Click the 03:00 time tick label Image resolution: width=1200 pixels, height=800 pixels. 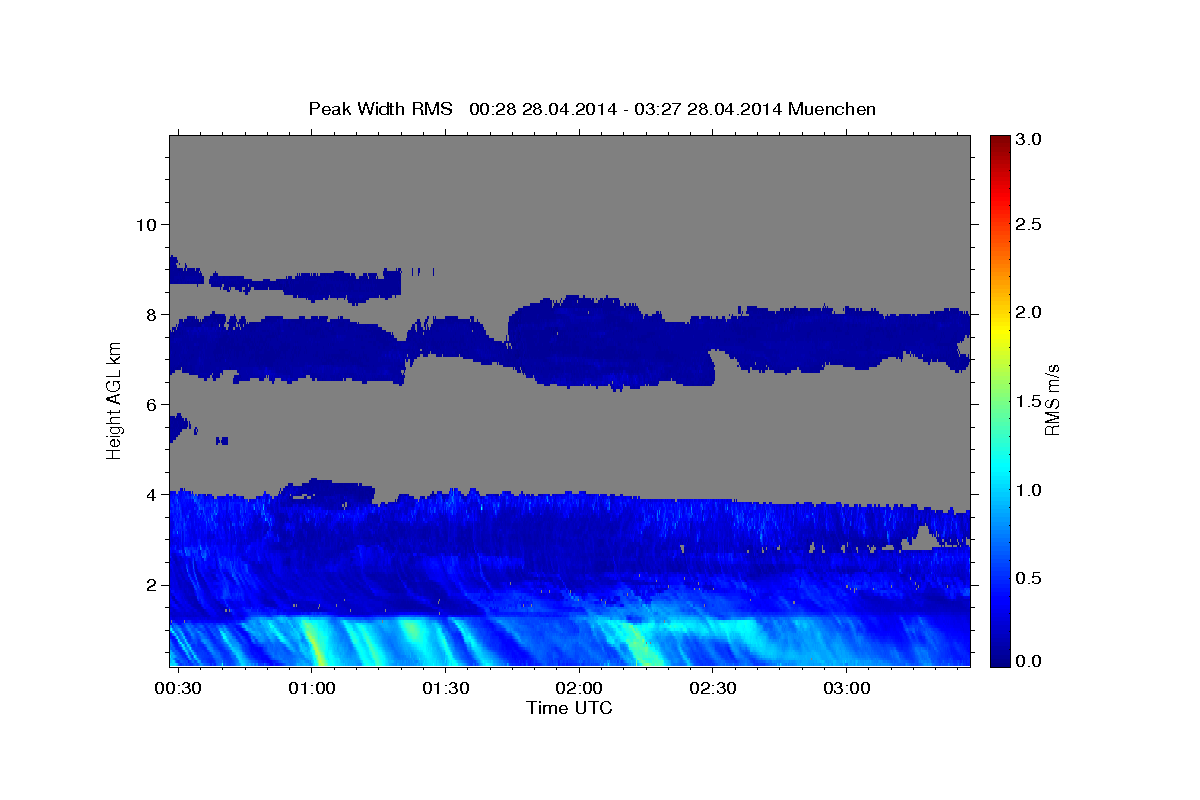pos(846,689)
